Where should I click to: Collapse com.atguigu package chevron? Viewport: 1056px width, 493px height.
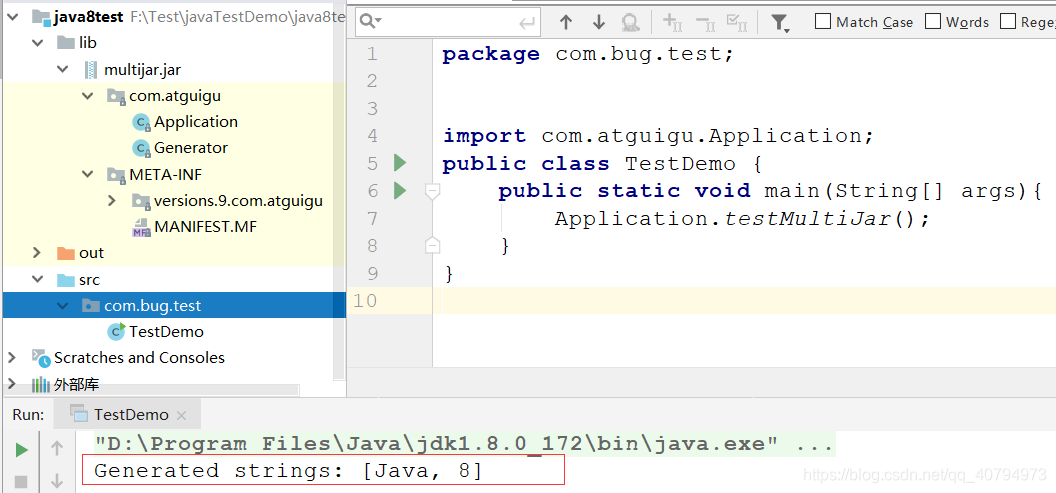point(87,96)
